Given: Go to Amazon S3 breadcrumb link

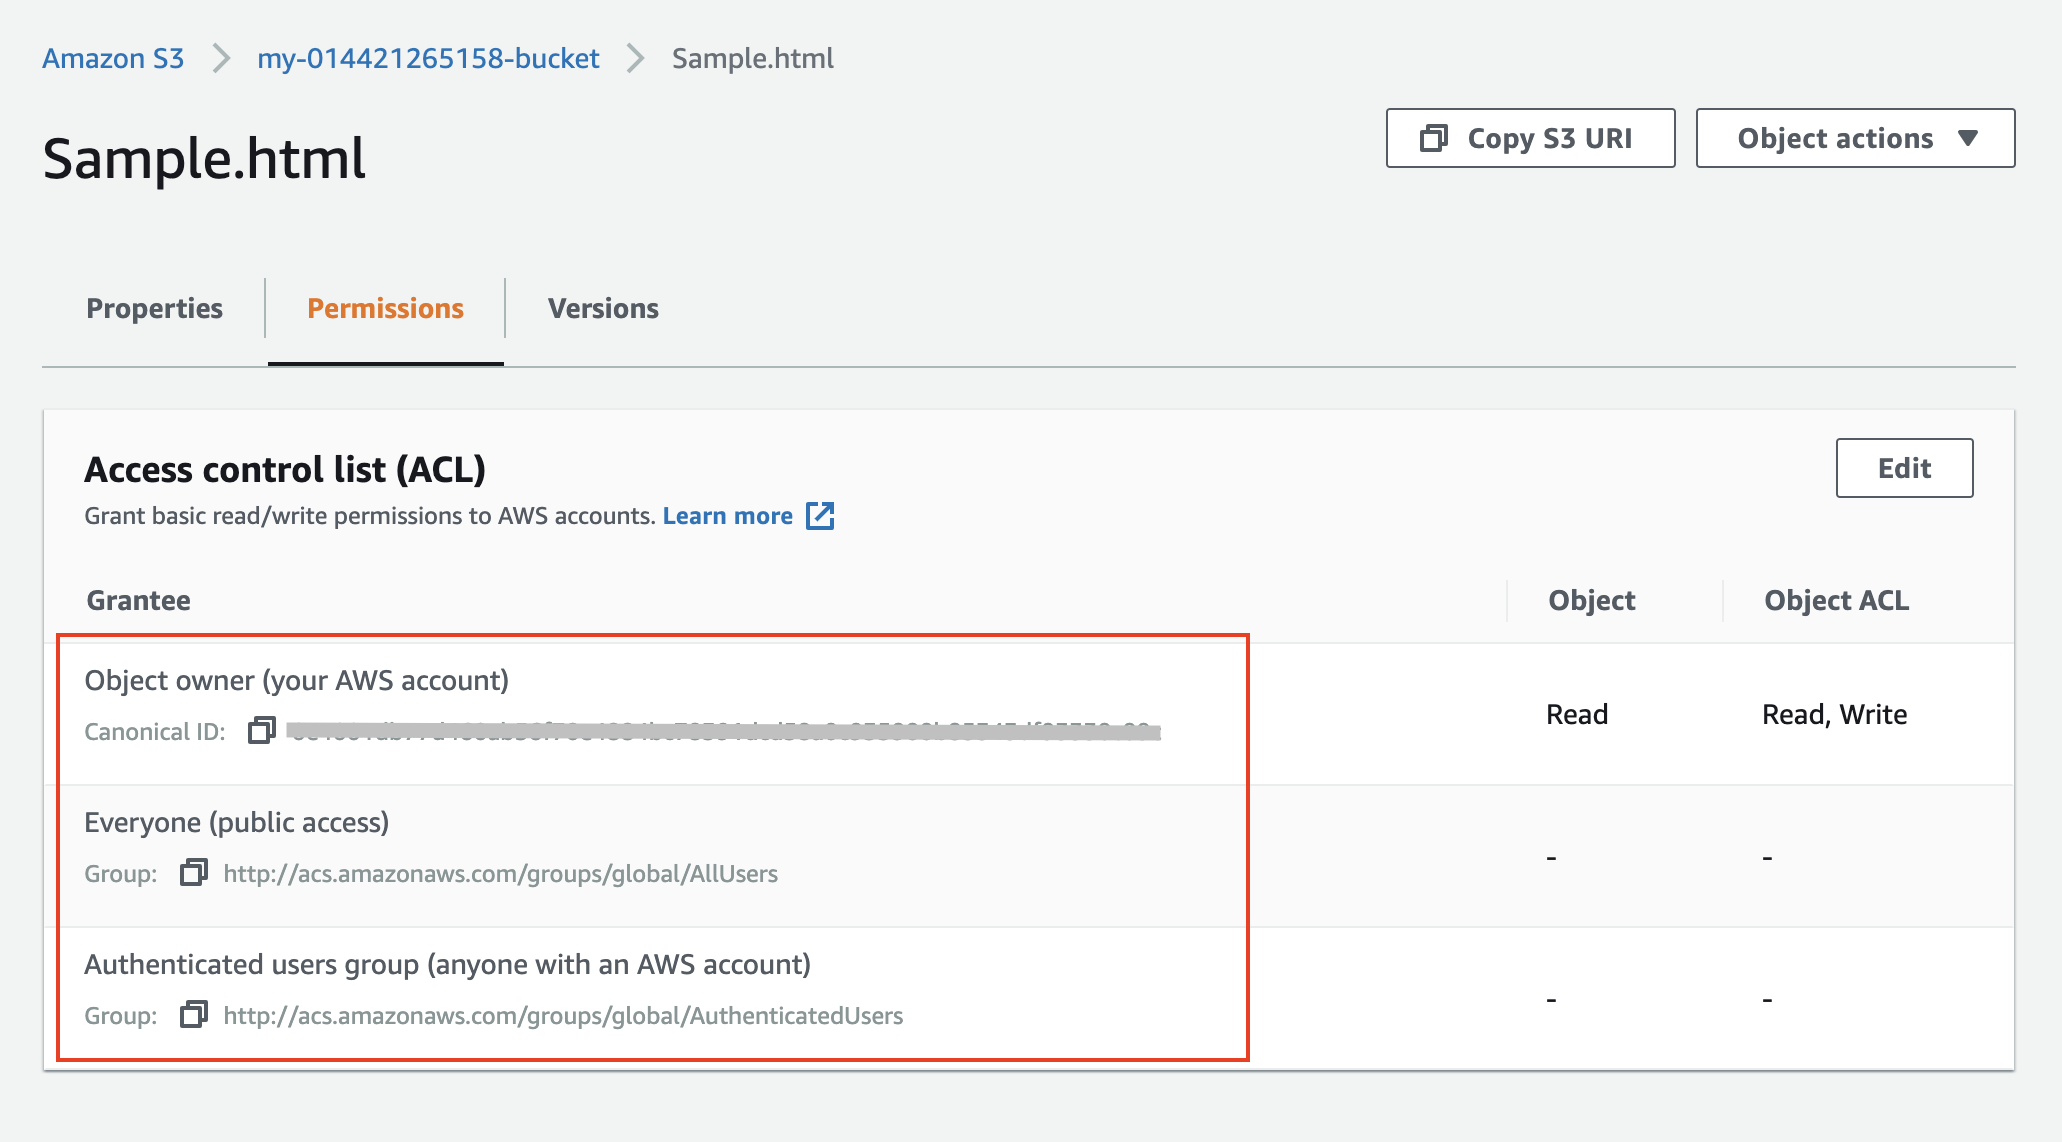Looking at the screenshot, I should [x=113, y=58].
